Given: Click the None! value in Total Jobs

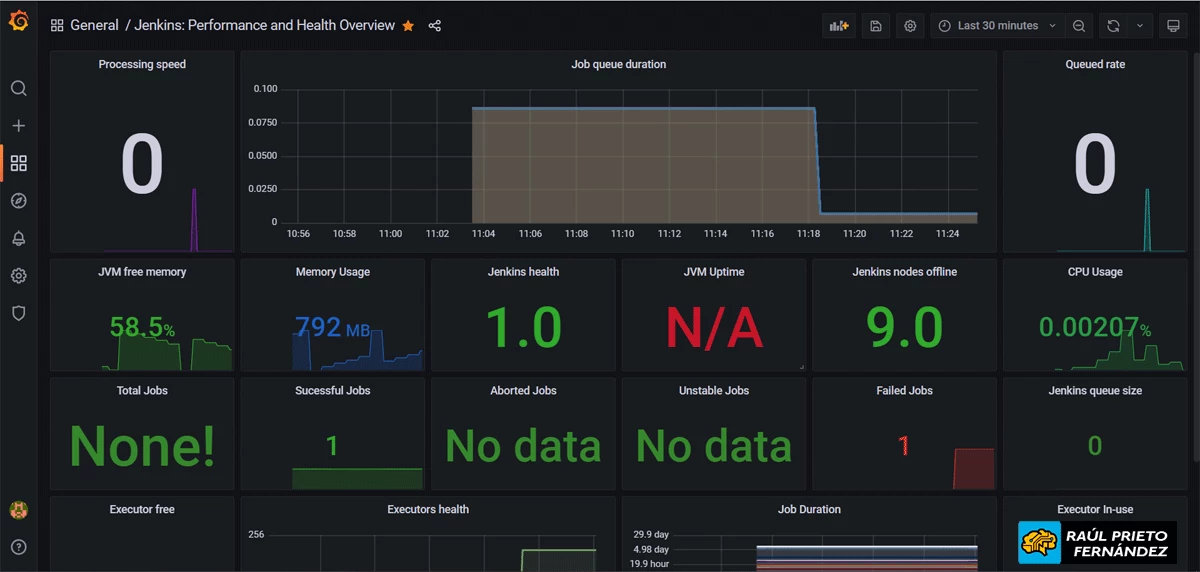Looking at the screenshot, I should tap(142, 446).
